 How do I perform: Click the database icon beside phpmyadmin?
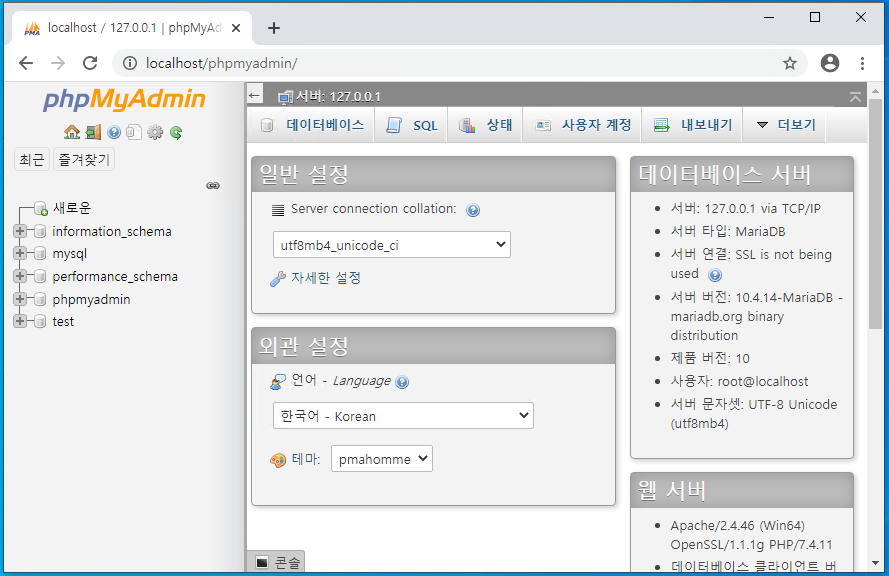coord(40,299)
